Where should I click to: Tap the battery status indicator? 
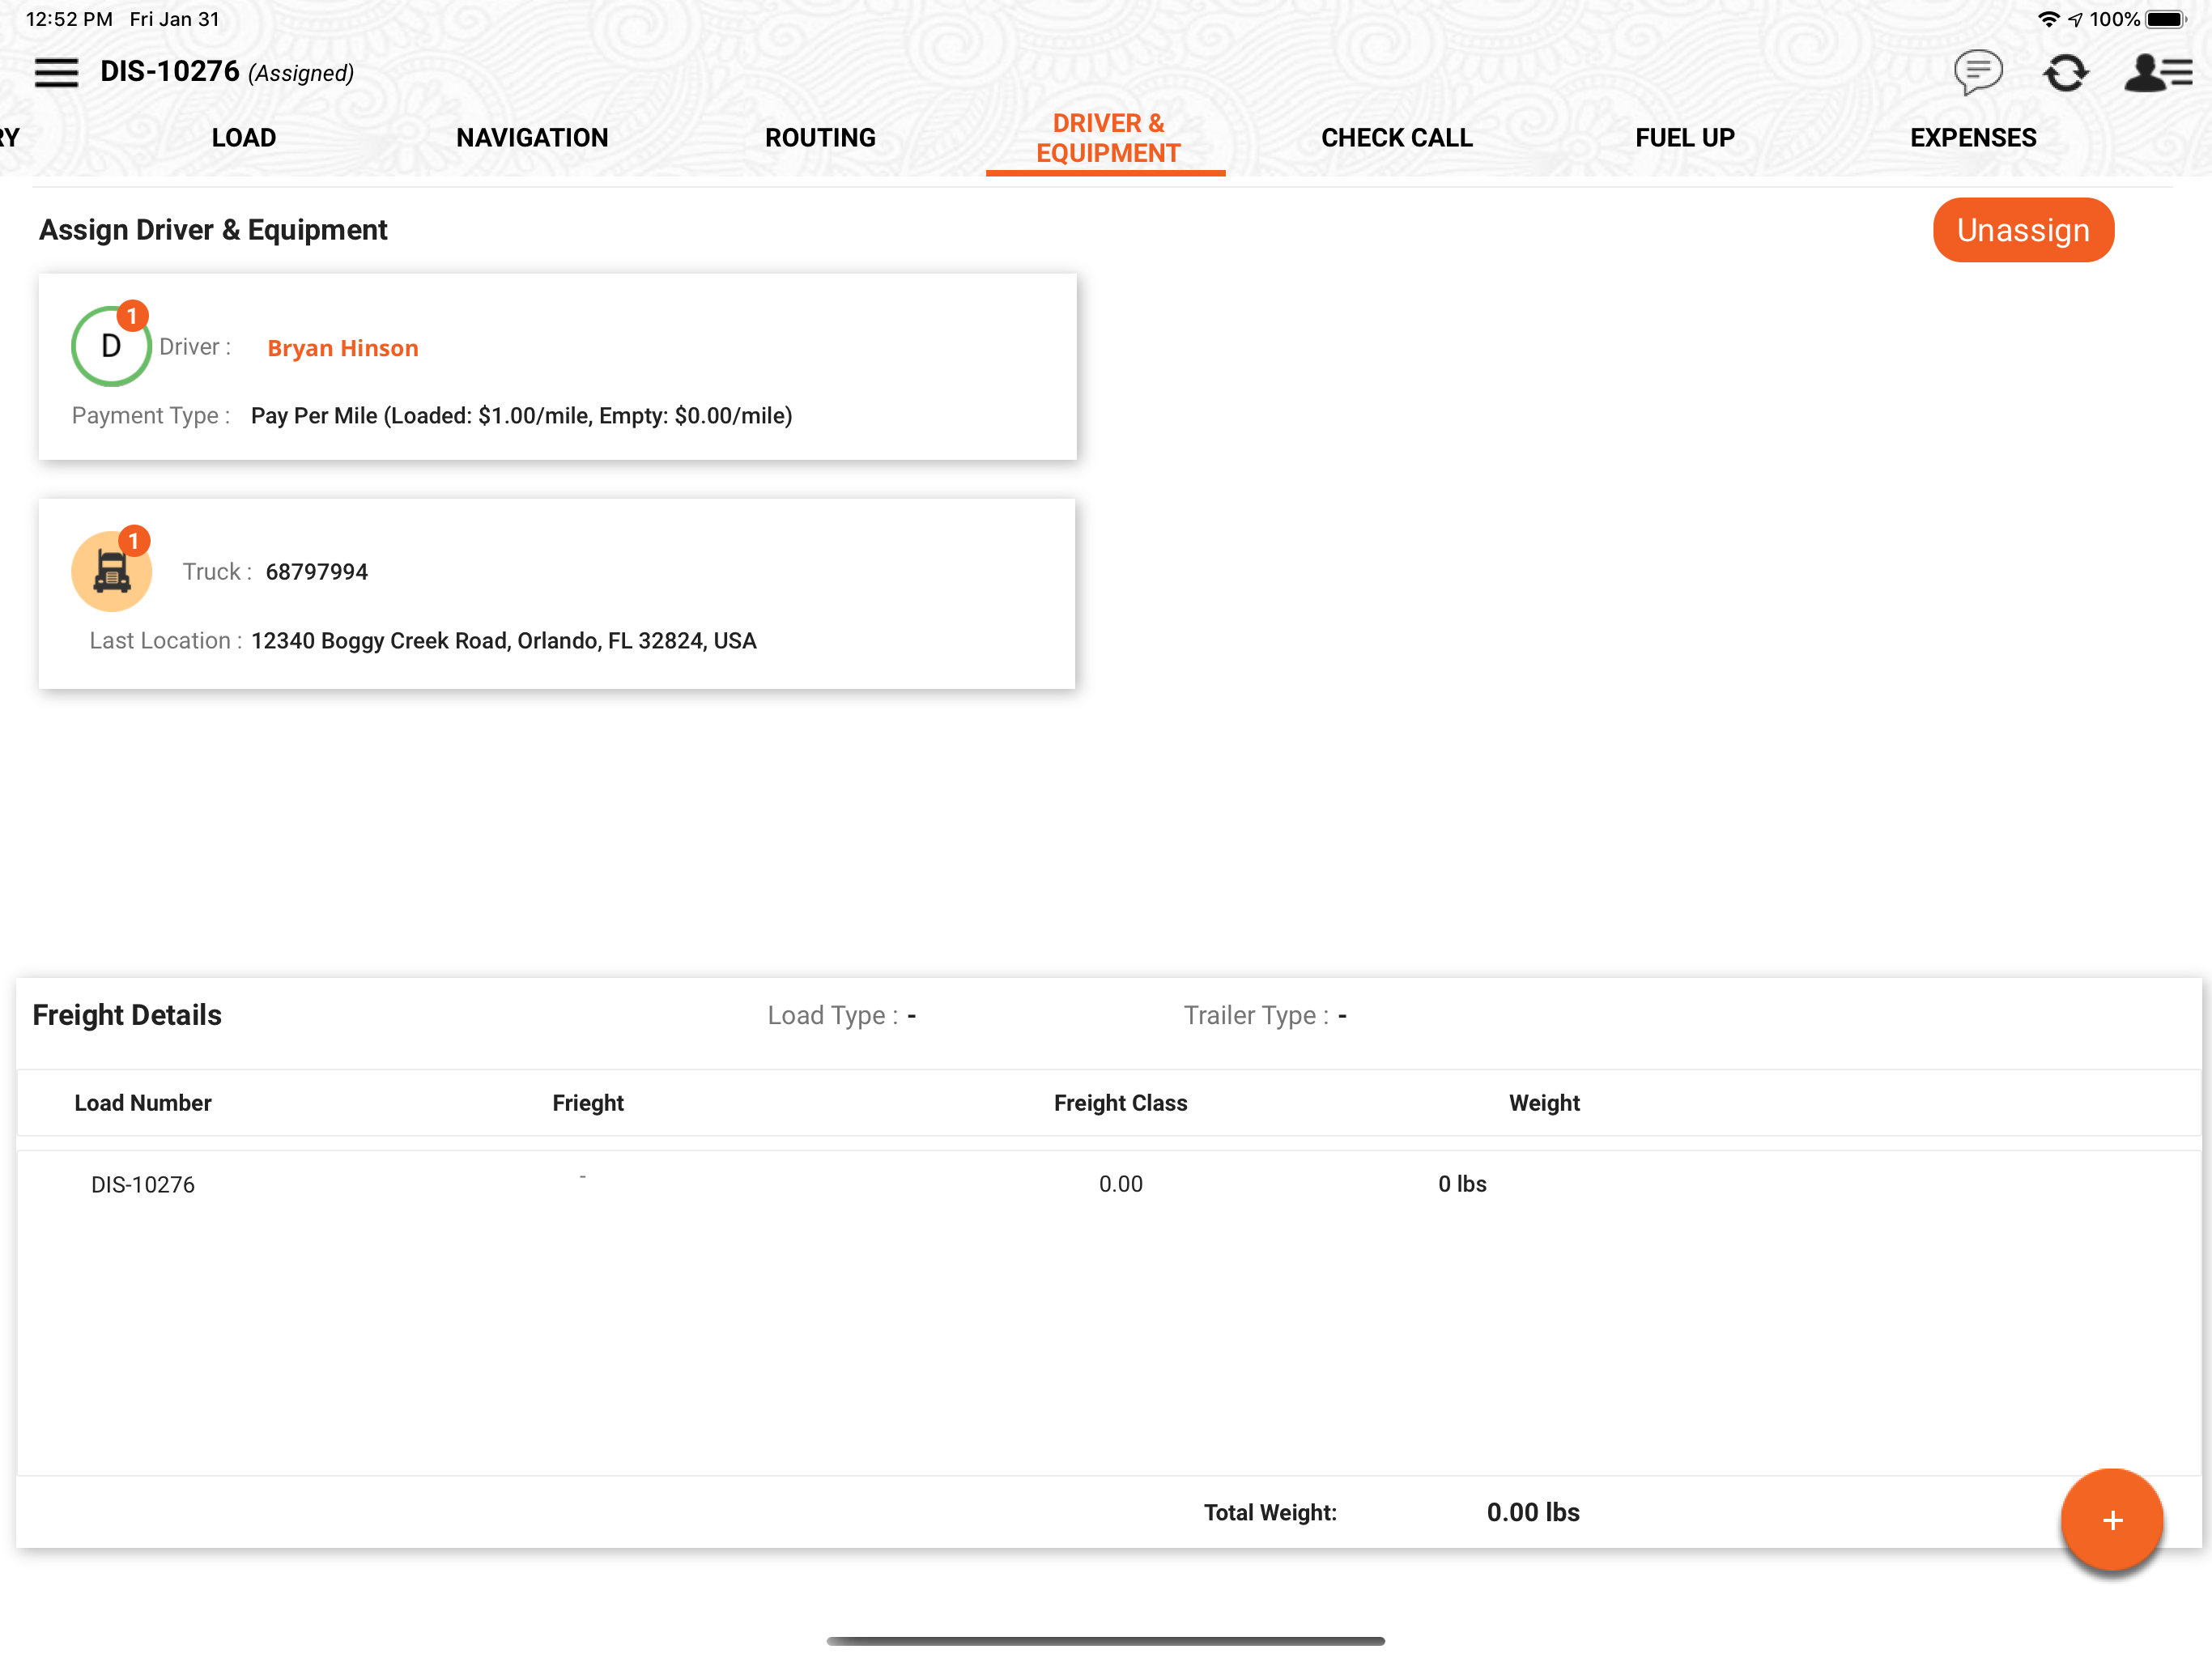coord(2165,19)
